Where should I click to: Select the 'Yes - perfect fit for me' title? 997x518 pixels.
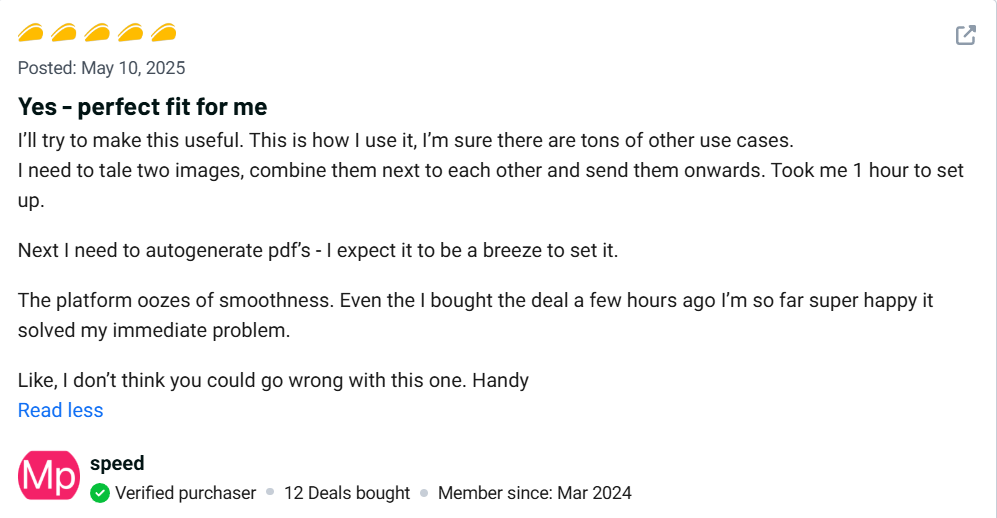coord(142,106)
